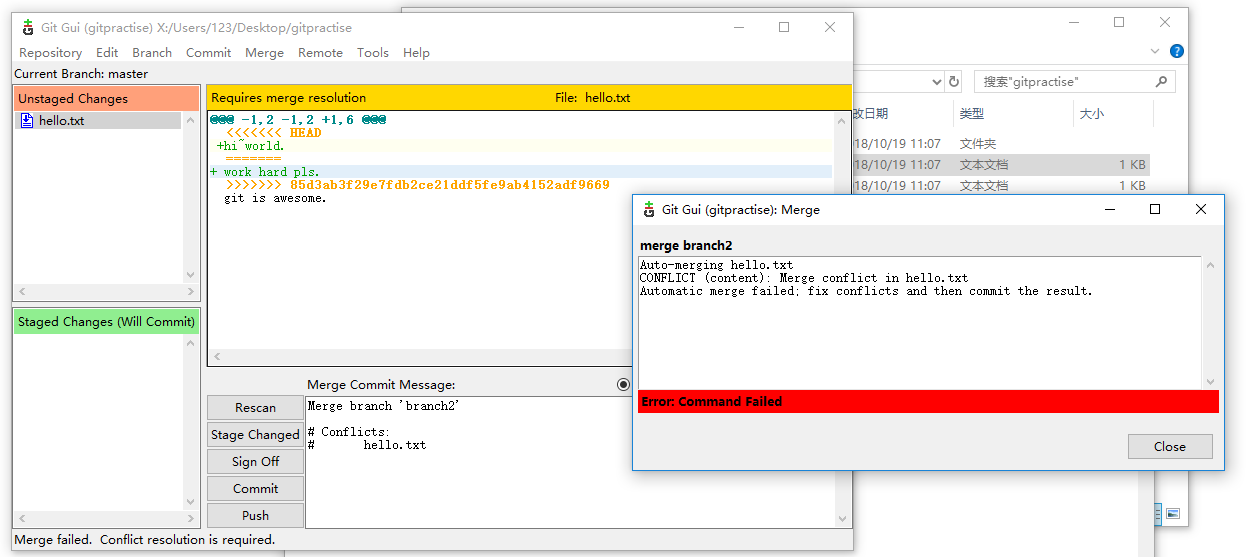1249x557 pixels.
Task: Click Close in the Merge dialog
Action: 1170,446
